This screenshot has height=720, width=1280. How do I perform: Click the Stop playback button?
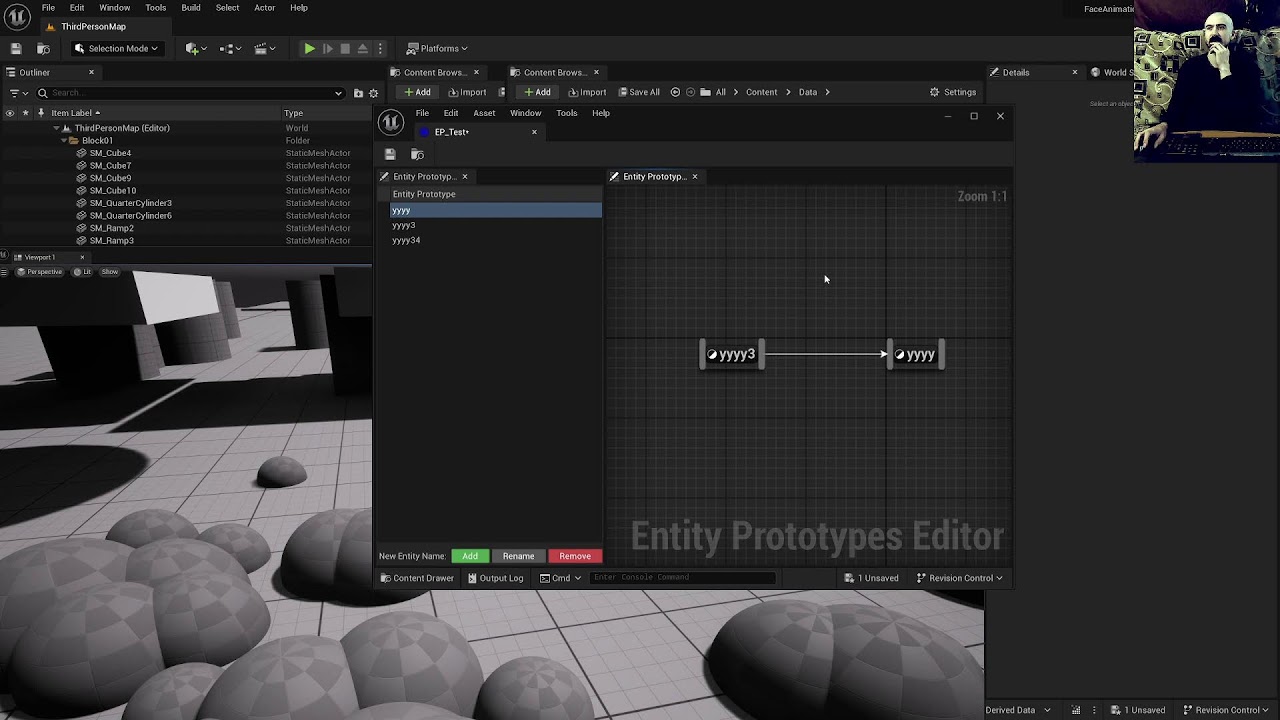(x=345, y=48)
